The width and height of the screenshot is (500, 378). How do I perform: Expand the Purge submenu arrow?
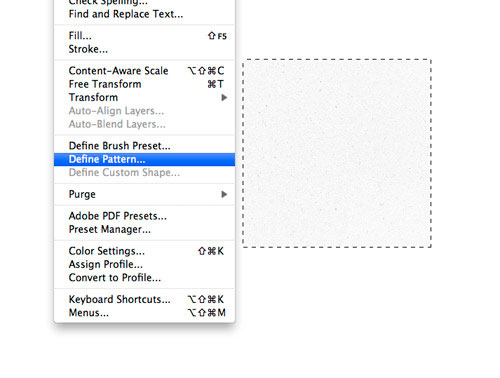pyautogui.click(x=224, y=194)
